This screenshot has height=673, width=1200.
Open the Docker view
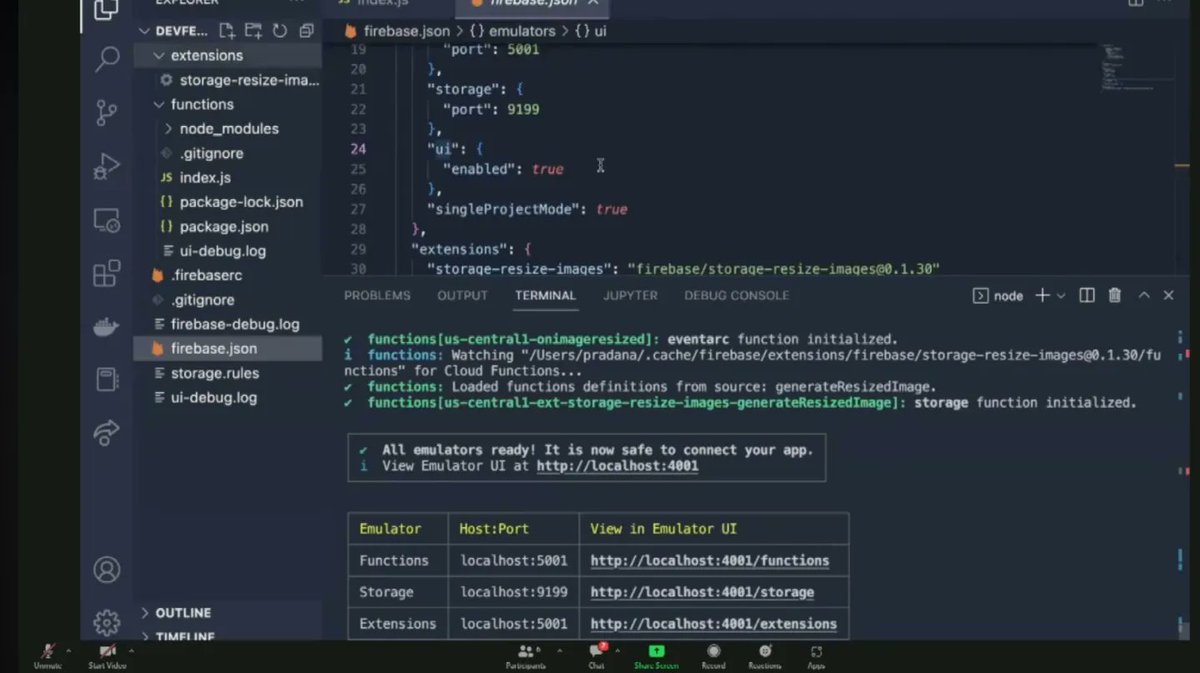(107, 326)
